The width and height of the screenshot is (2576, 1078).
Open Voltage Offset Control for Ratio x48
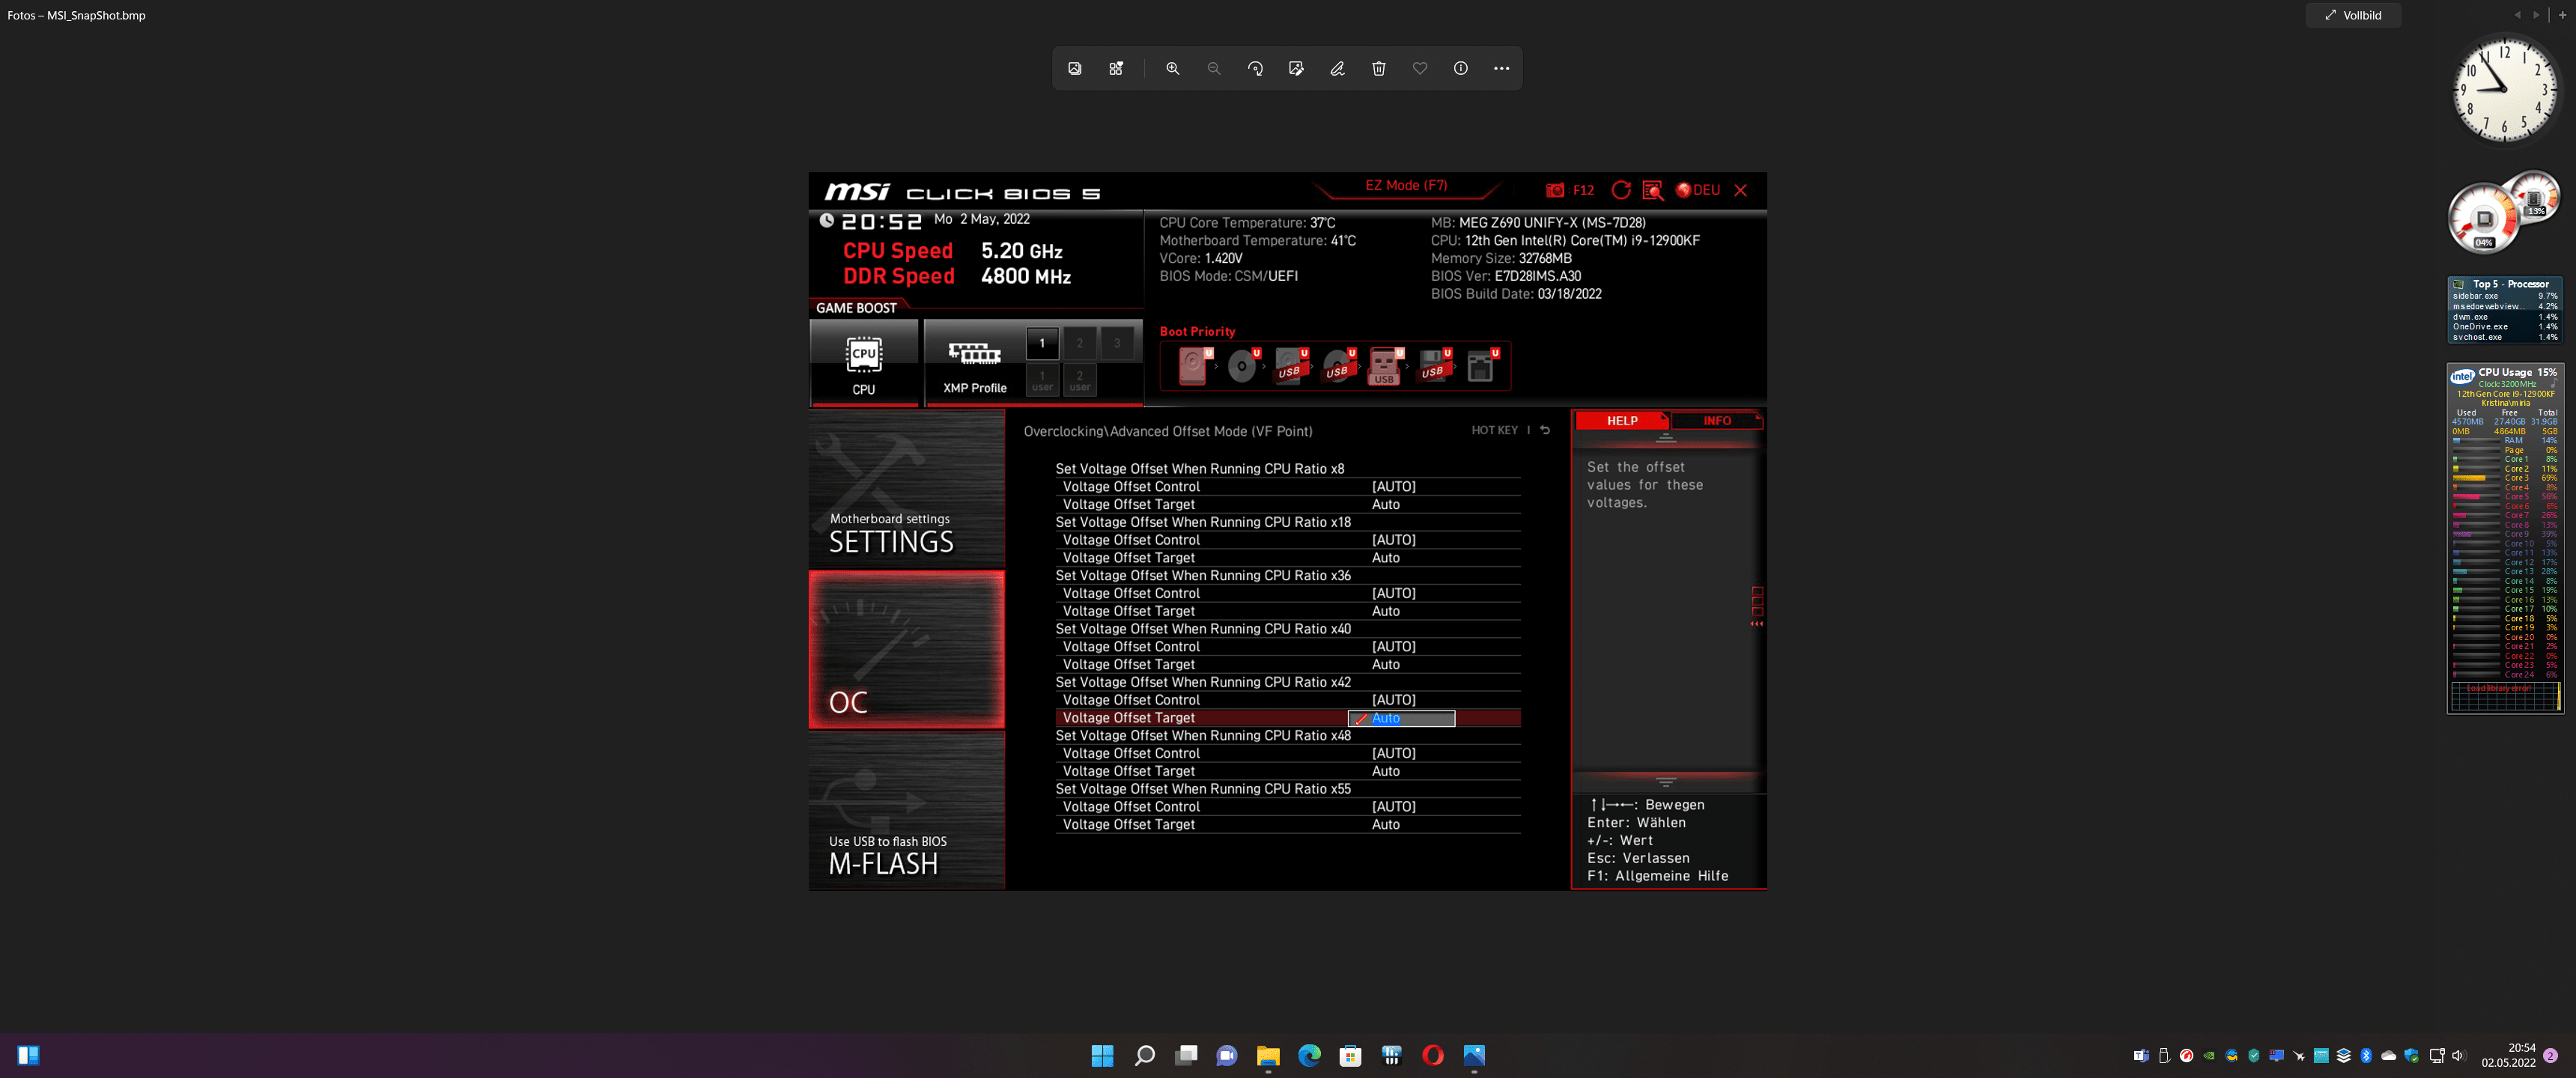point(1288,753)
